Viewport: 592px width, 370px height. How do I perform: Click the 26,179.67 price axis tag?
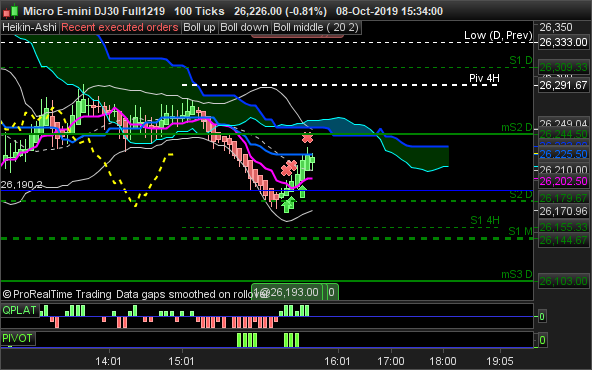coord(563,198)
